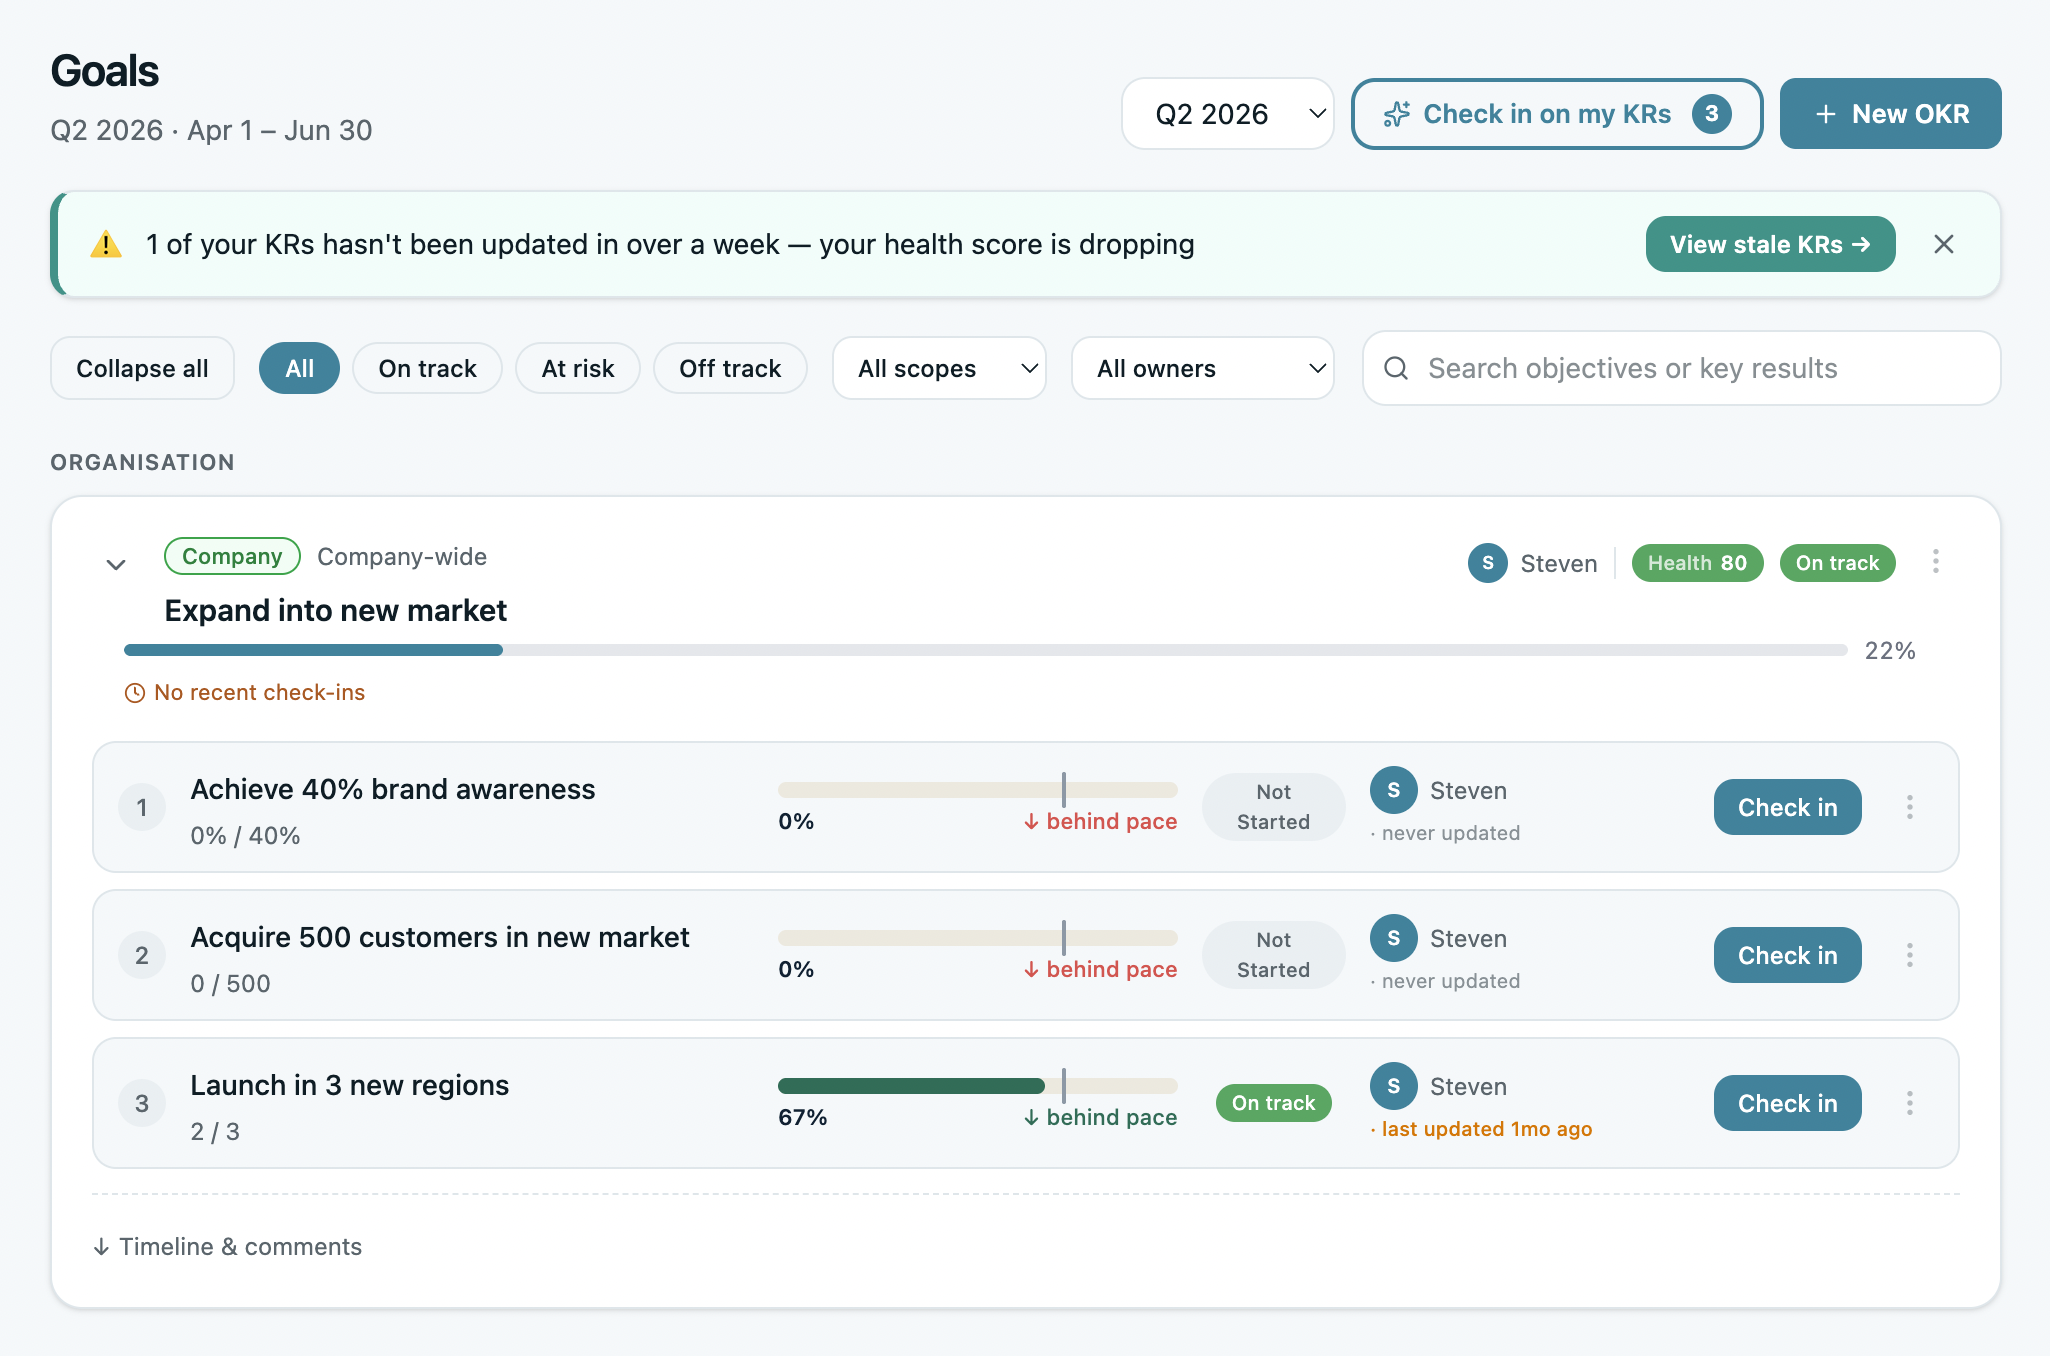Open more options for brand awareness KR
2050x1356 pixels.
click(1909, 807)
